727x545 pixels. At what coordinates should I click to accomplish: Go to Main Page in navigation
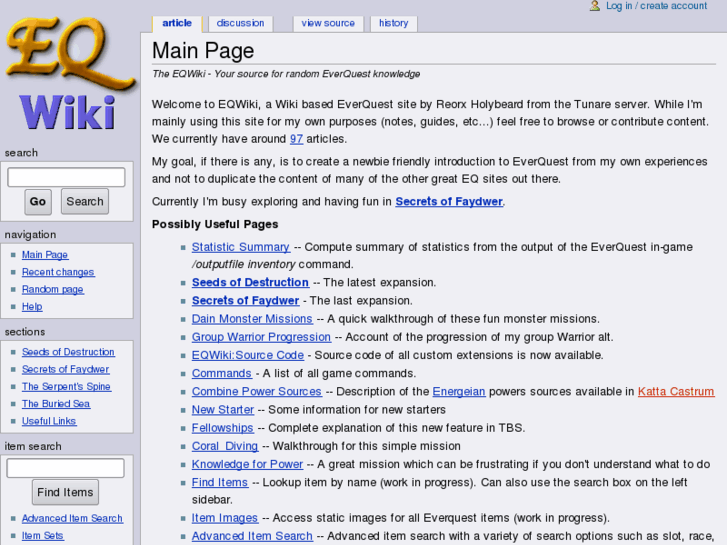pyautogui.click(x=45, y=255)
